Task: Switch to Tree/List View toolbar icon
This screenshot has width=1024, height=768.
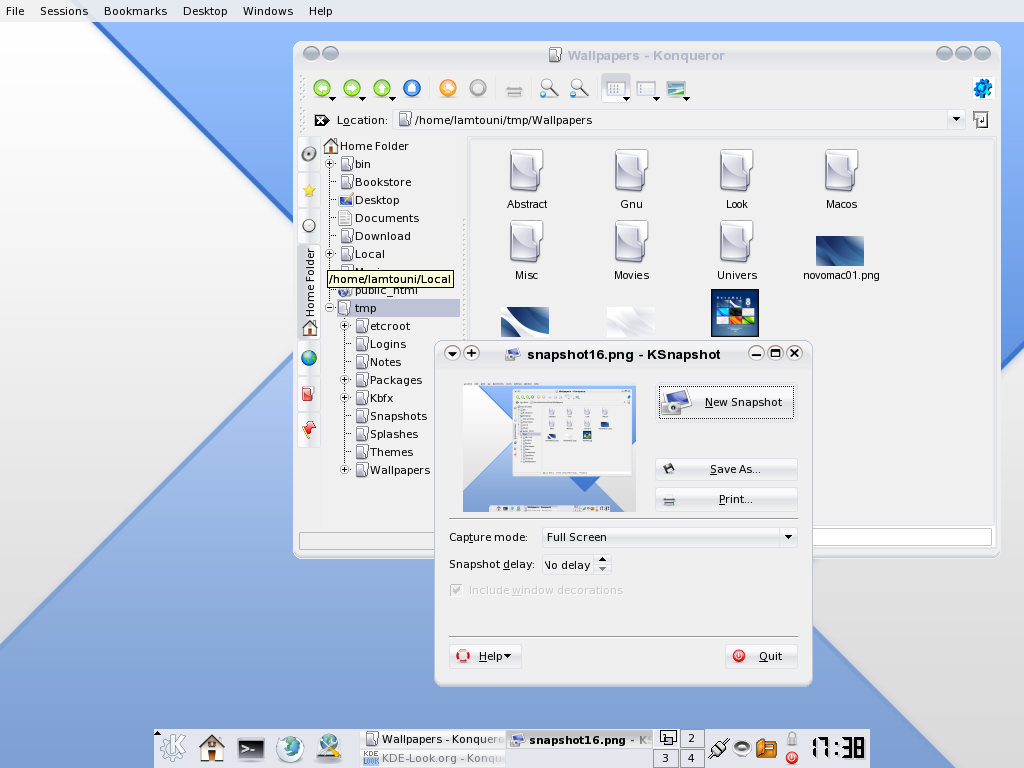Action: tap(646, 89)
